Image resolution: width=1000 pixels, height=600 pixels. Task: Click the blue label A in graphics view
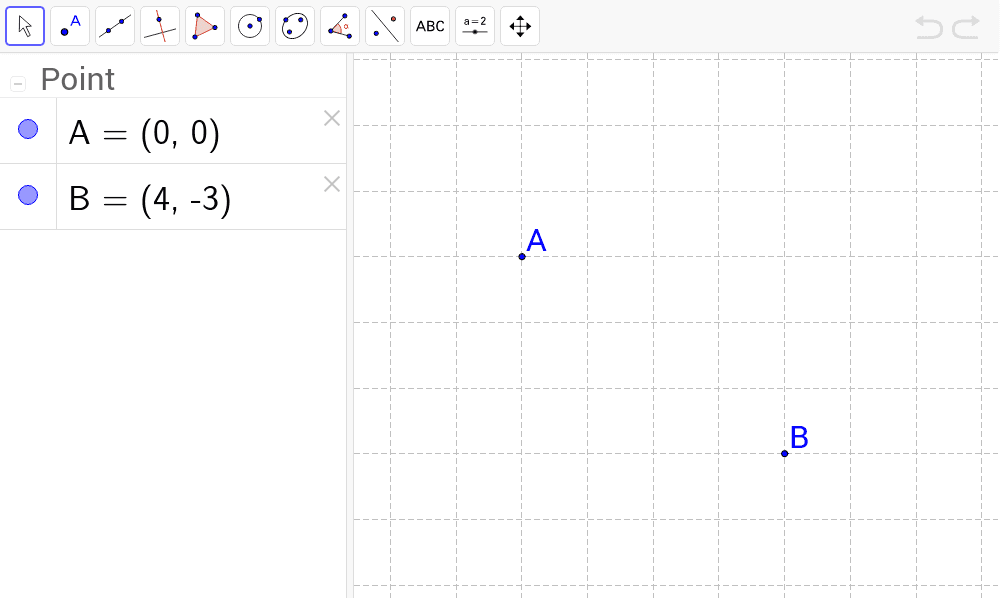(536, 241)
